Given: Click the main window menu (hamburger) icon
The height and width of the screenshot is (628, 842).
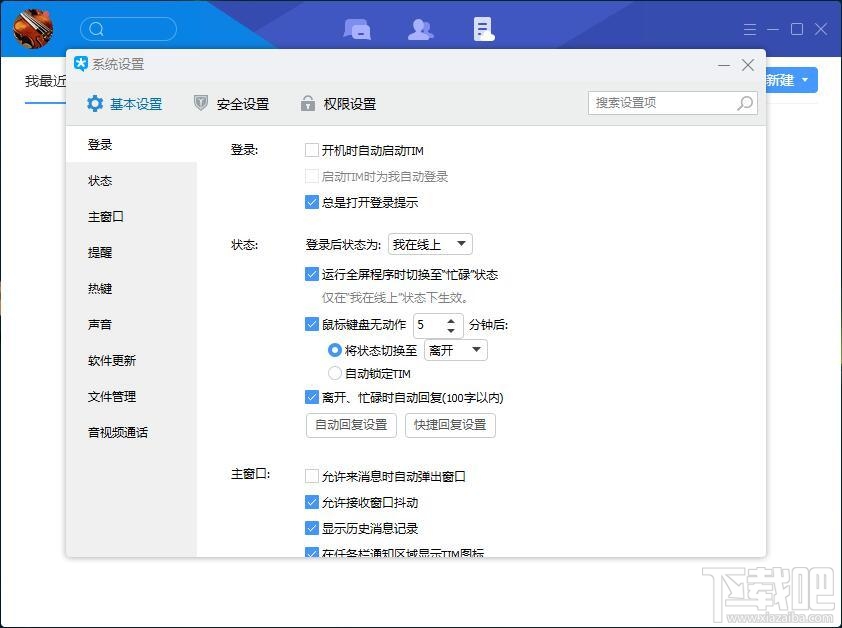Looking at the screenshot, I should pos(749,29).
